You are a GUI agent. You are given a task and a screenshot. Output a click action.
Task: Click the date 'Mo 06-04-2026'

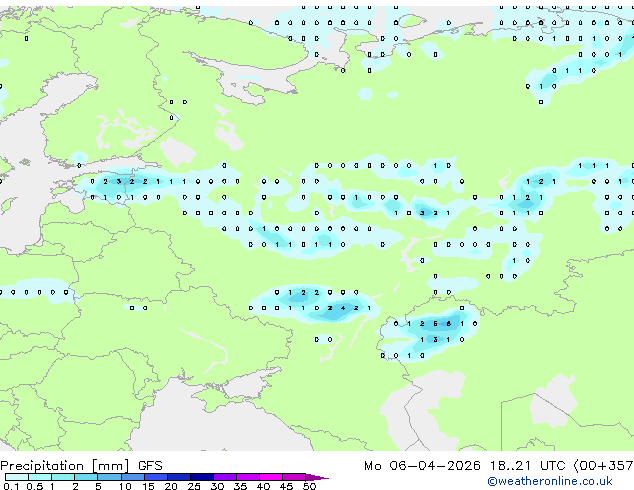pyautogui.click(x=422, y=466)
